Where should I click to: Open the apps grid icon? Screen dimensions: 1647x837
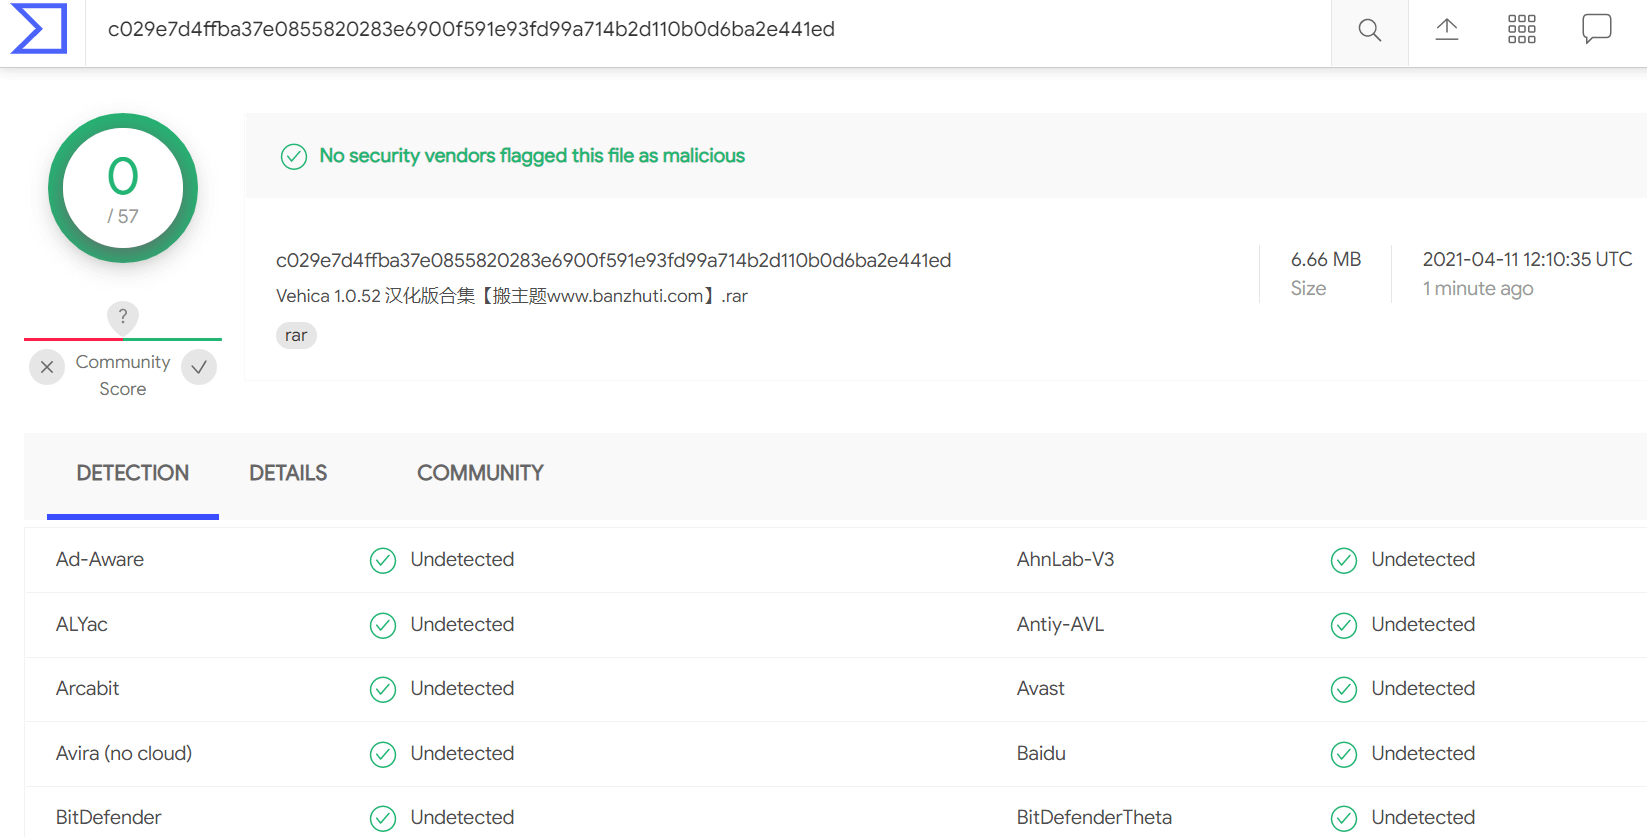(x=1522, y=29)
